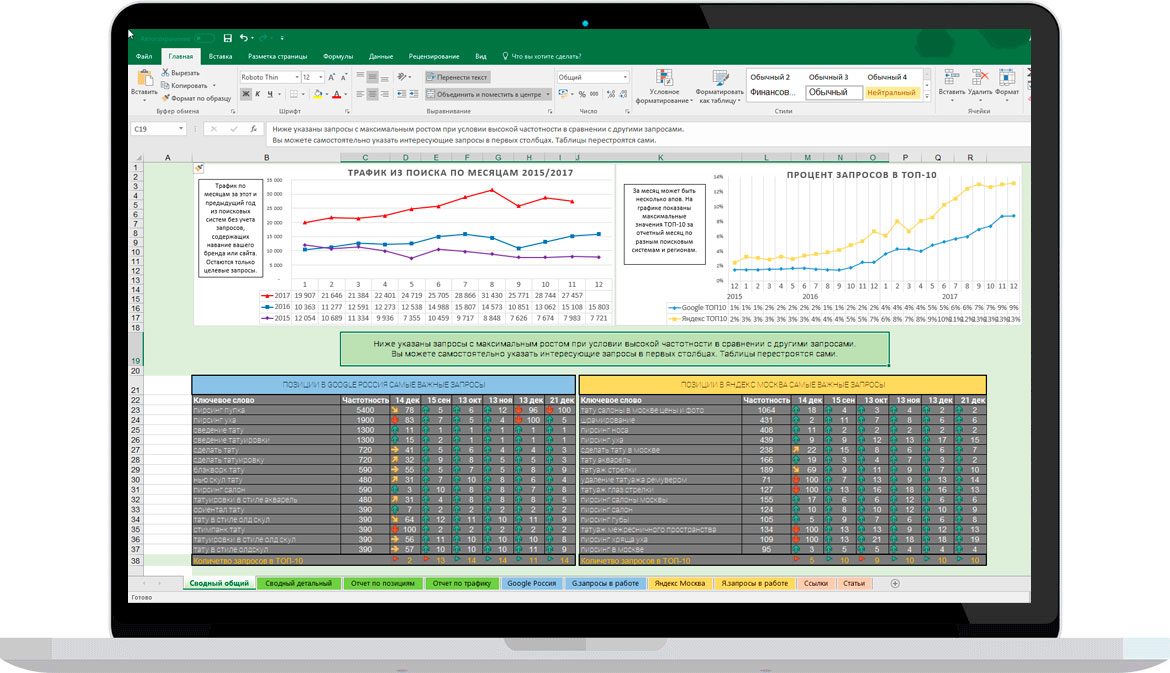
Task: Switch to the Google Россия sheet tab
Action: (x=531, y=583)
